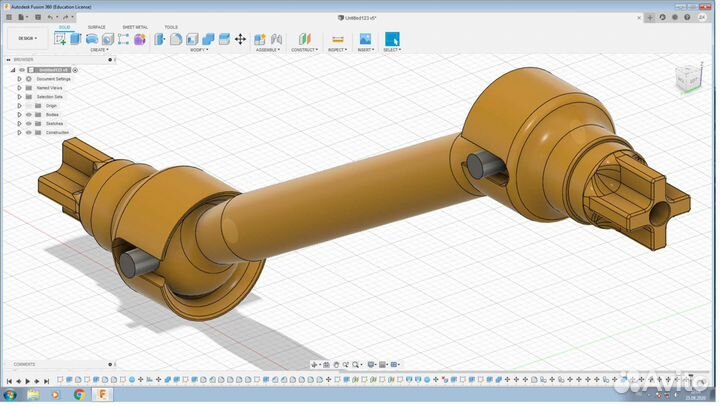Open the Tools tab

tap(171, 27)
